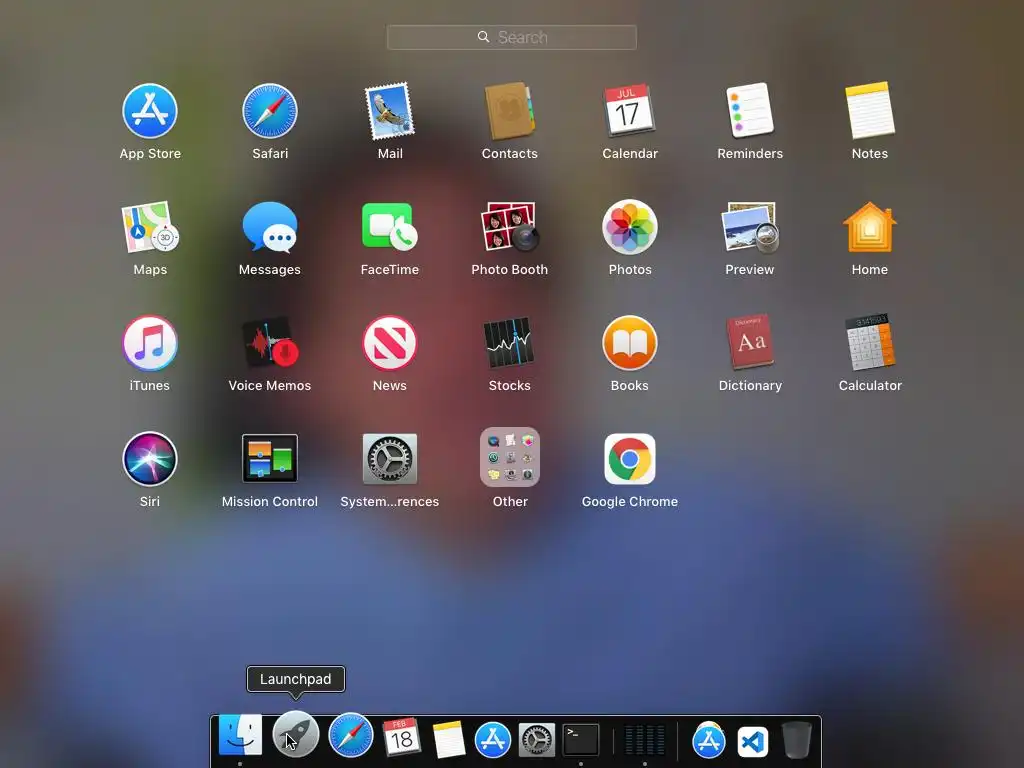This screenshot has height=768, width=1024.
Task: Launch Visual Studio Code from the Dock
Action: point(752,742)
